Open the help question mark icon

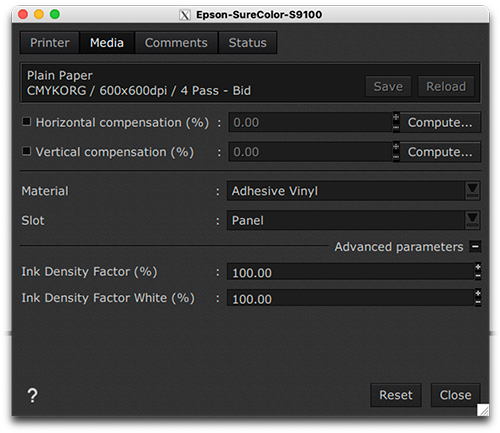32,395
